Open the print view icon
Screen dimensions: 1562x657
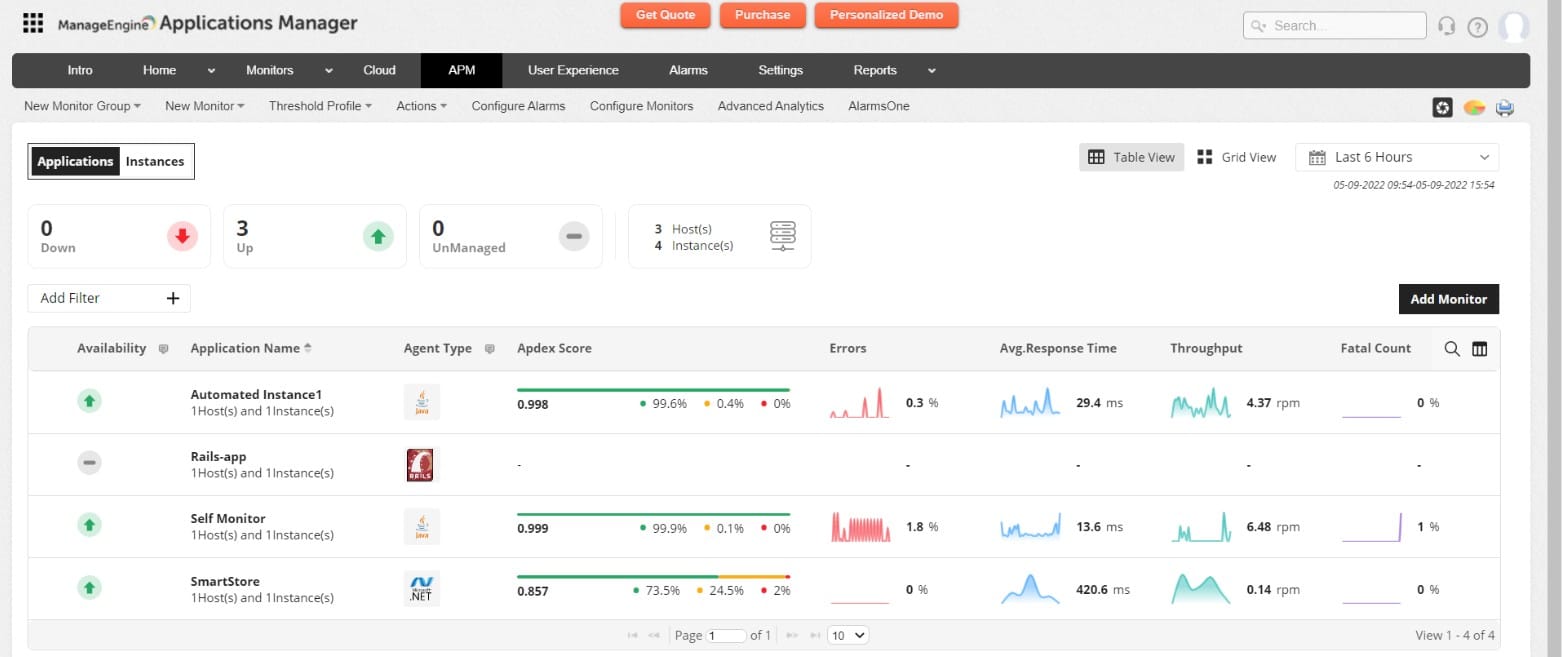click(x=1505, y=106)
